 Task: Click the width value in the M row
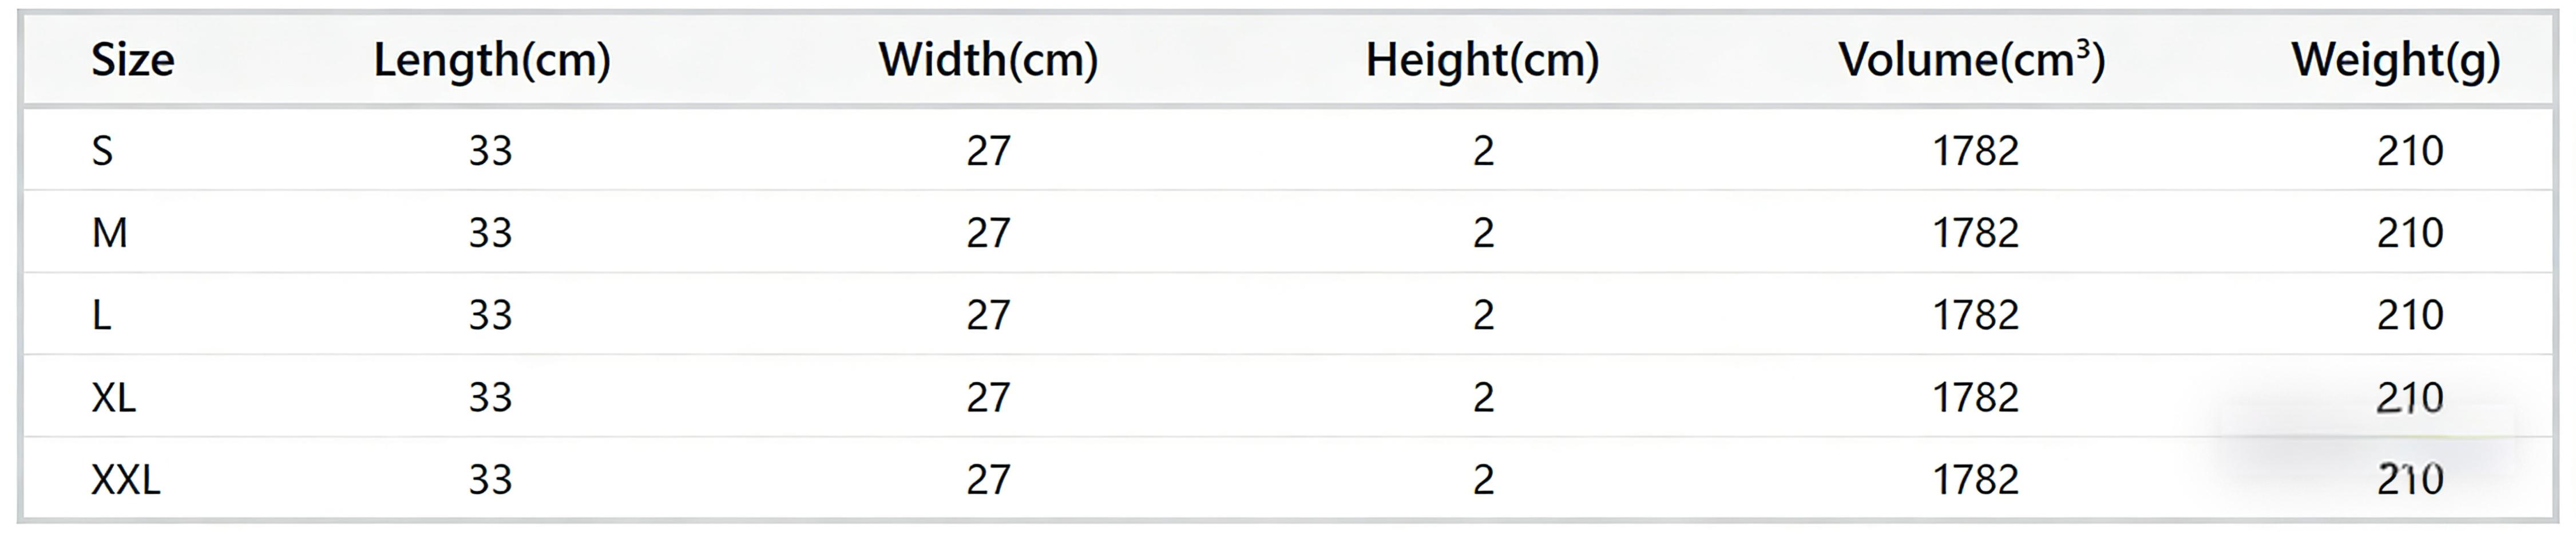[988, 233]
